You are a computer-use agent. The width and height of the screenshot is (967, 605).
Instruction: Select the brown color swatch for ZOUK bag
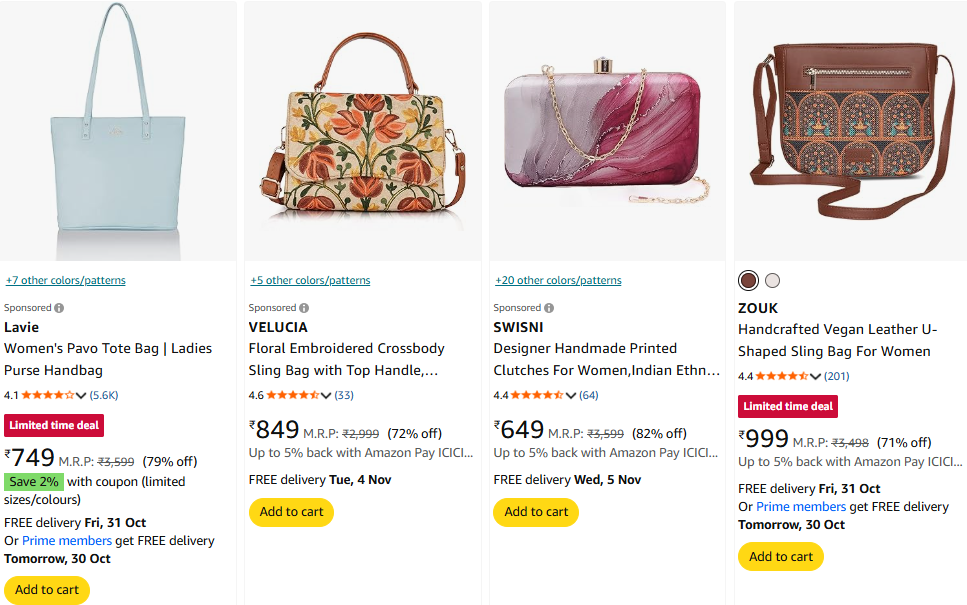pos(748,281)
